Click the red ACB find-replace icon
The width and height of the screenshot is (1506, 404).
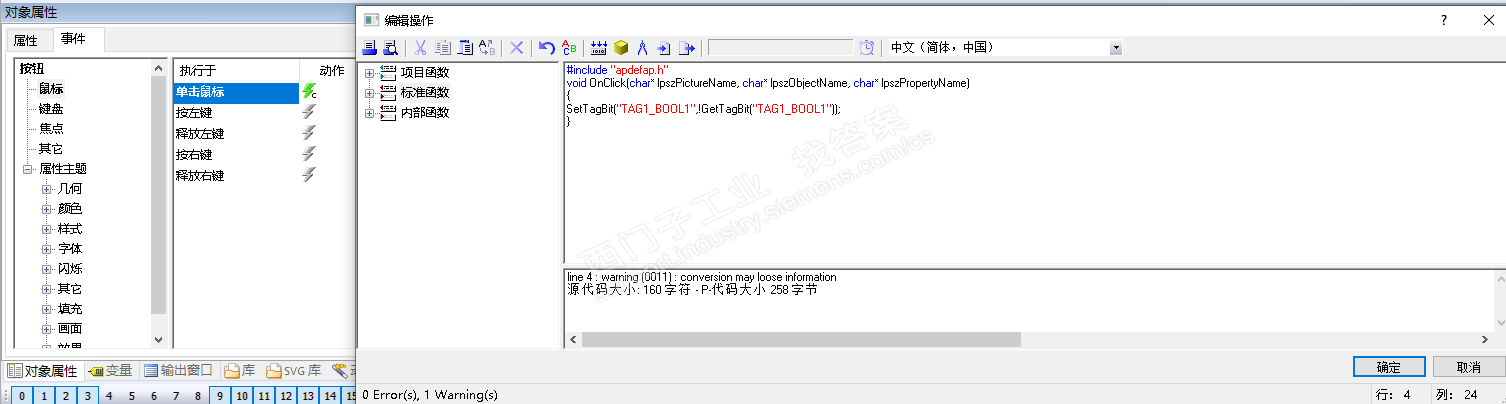[x=570, y=47]
